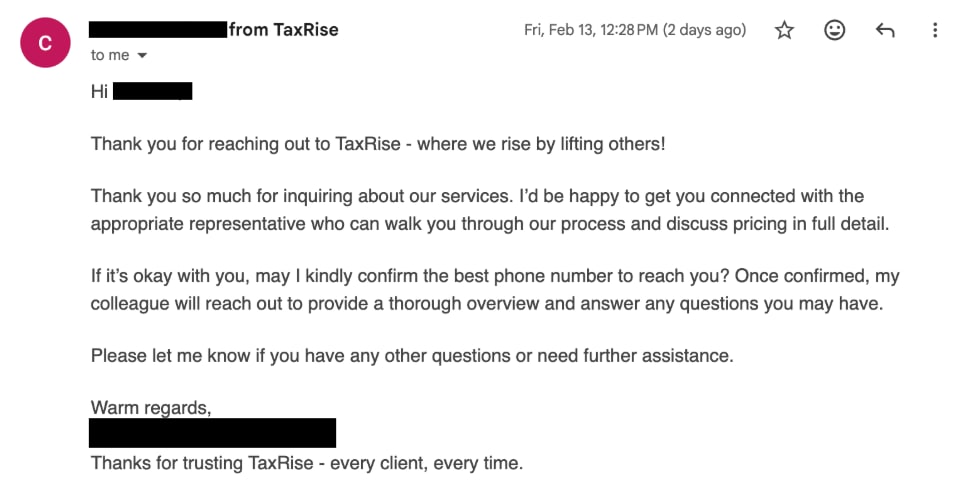The width and height of the screenshot is (978, 502).
Task: Click the "Hi" greeting word
Action: [x=99, y=92]
